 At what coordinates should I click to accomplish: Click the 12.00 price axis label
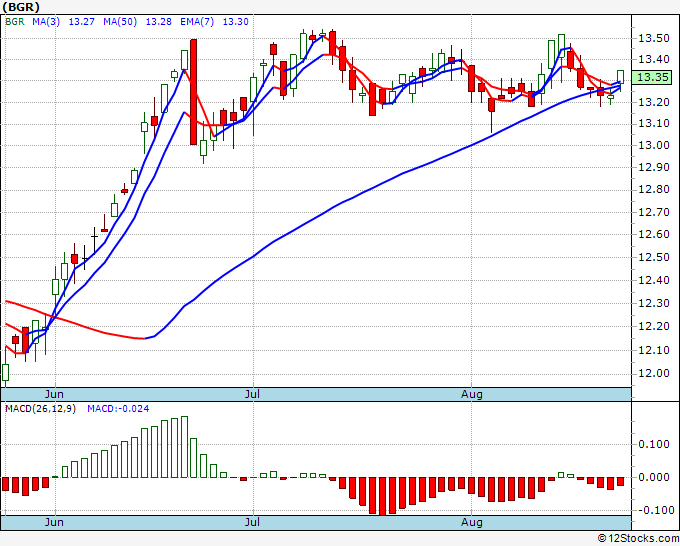click(x=654, y=374)
